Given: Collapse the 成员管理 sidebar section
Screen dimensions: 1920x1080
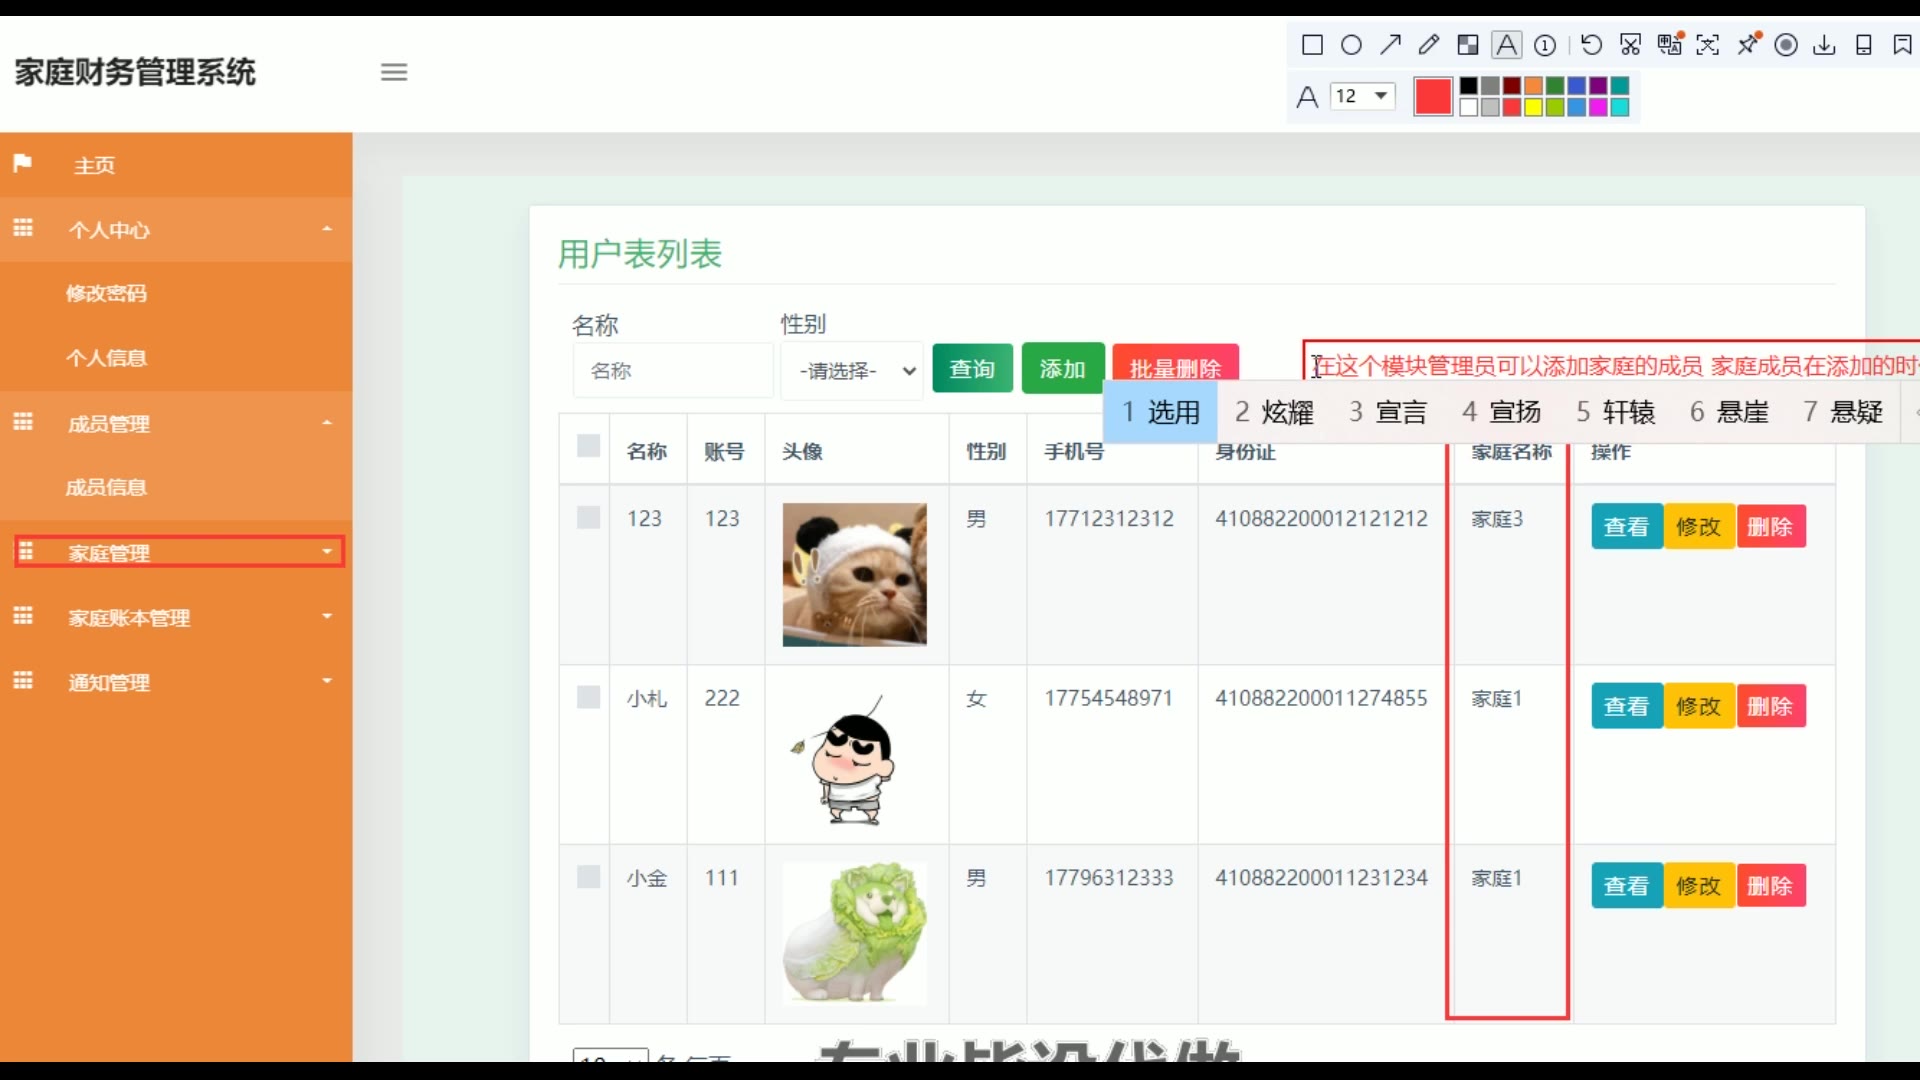Looking at the screenshot, I should click(x=176, y=423).
